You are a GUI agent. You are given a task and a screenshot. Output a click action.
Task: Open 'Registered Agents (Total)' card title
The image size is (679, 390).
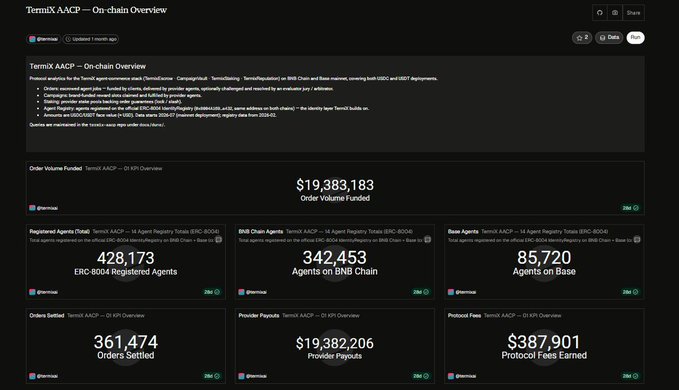[x=59, y=232]
